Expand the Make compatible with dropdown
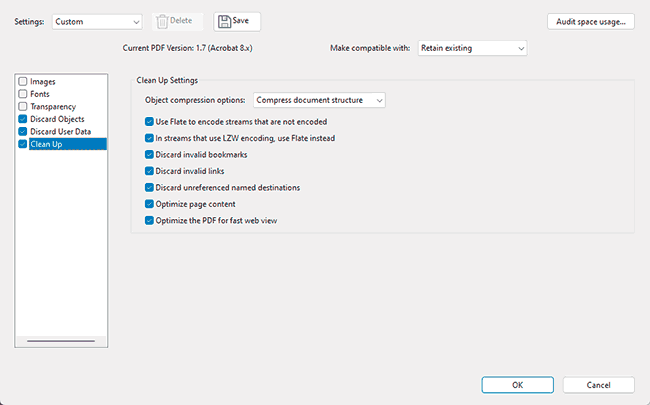This screenshot has width=650, height=405. pyautogui.click(x=472, y=48)
